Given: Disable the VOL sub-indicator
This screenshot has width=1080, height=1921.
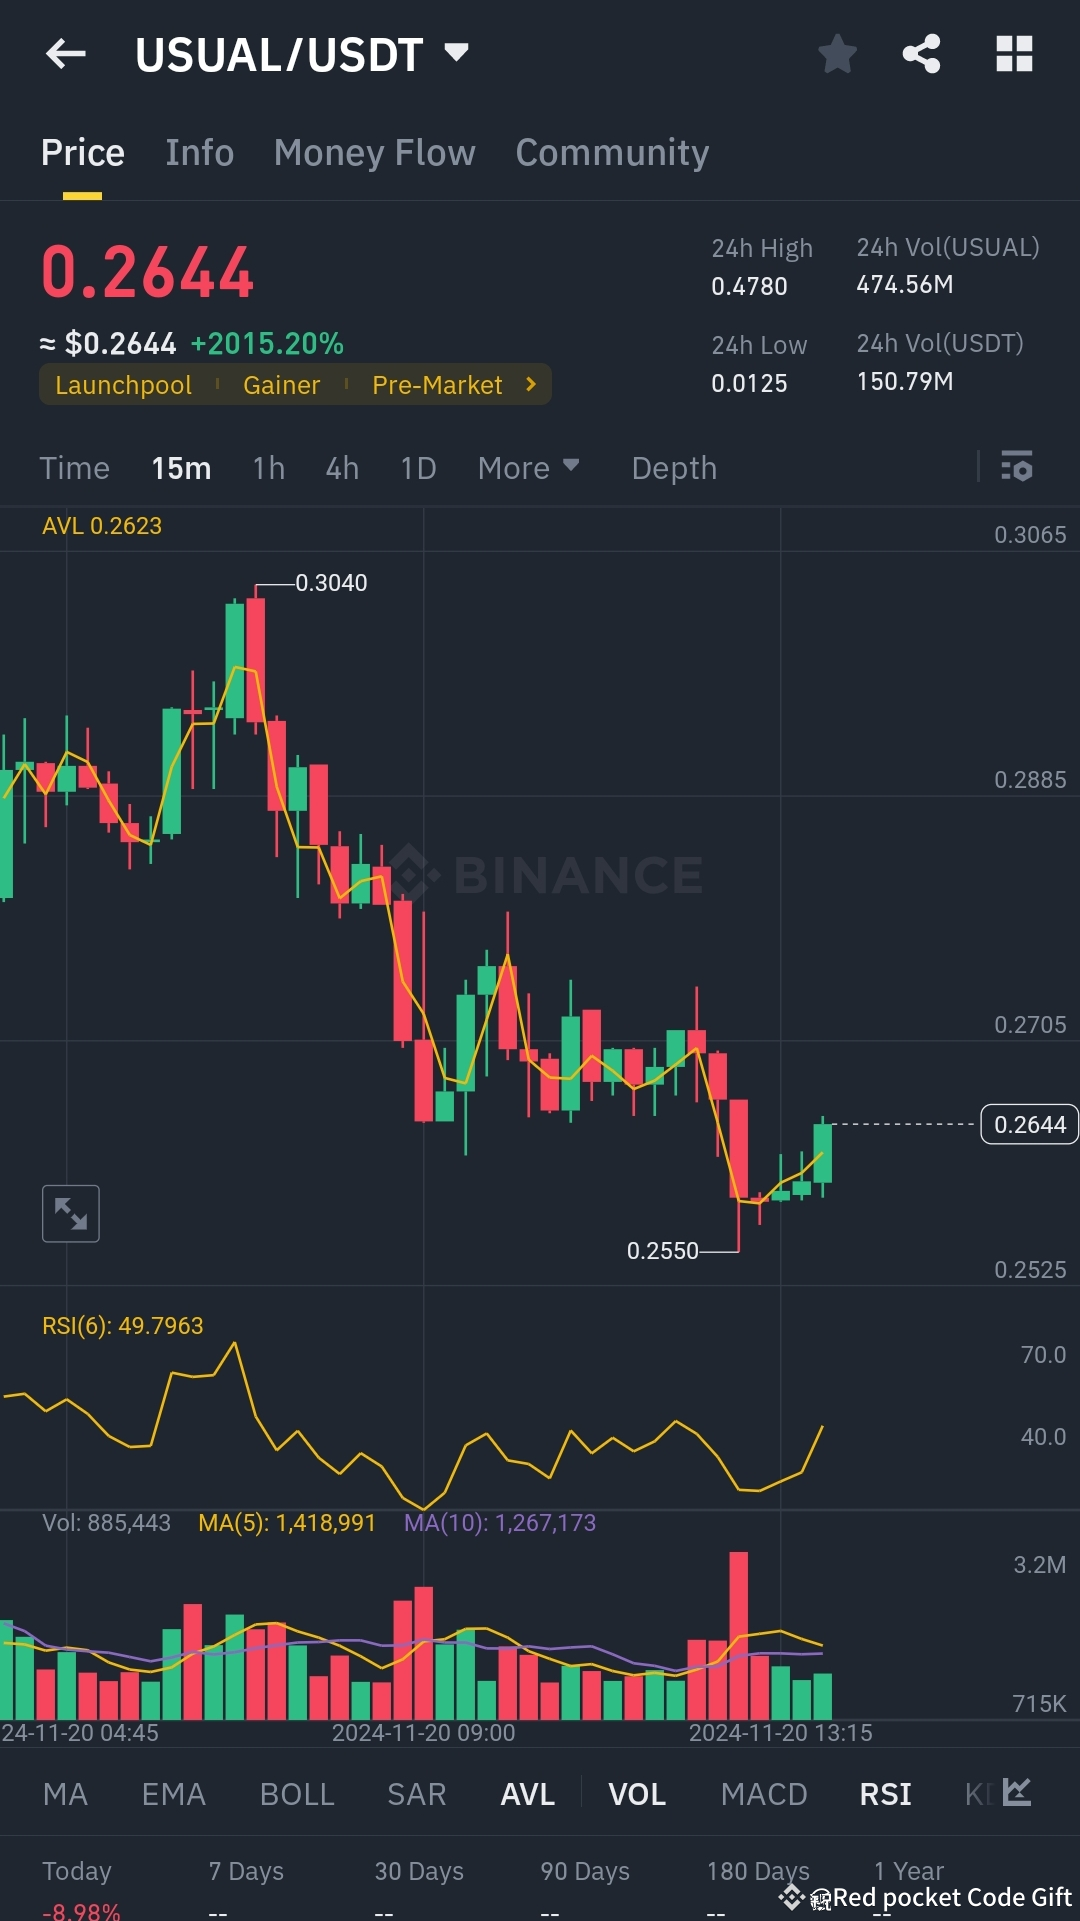Looking at the screenshot, I should pos(637,1794).
